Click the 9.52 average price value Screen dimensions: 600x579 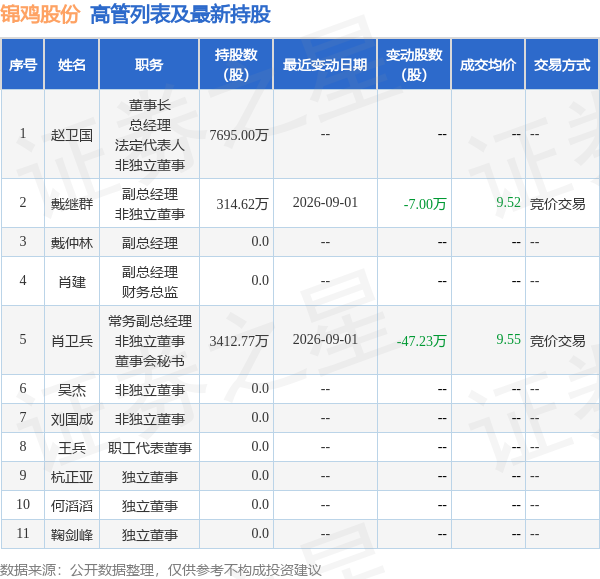click(508, 202)
